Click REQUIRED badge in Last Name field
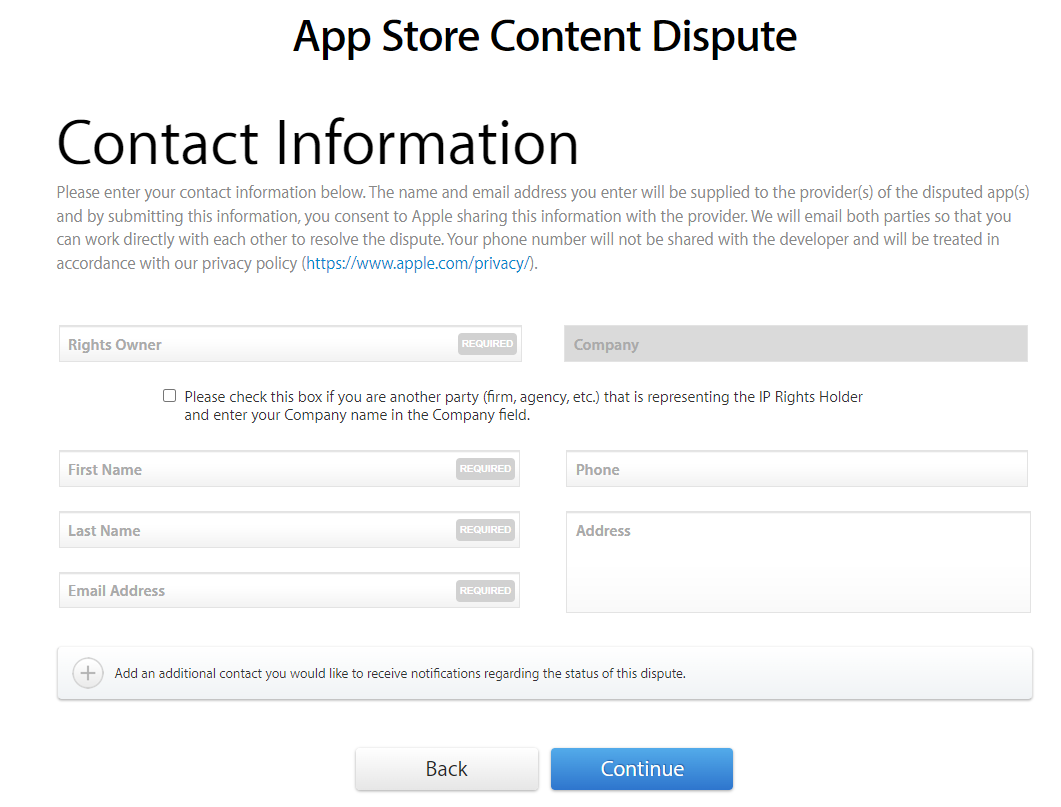 [485, 530]
